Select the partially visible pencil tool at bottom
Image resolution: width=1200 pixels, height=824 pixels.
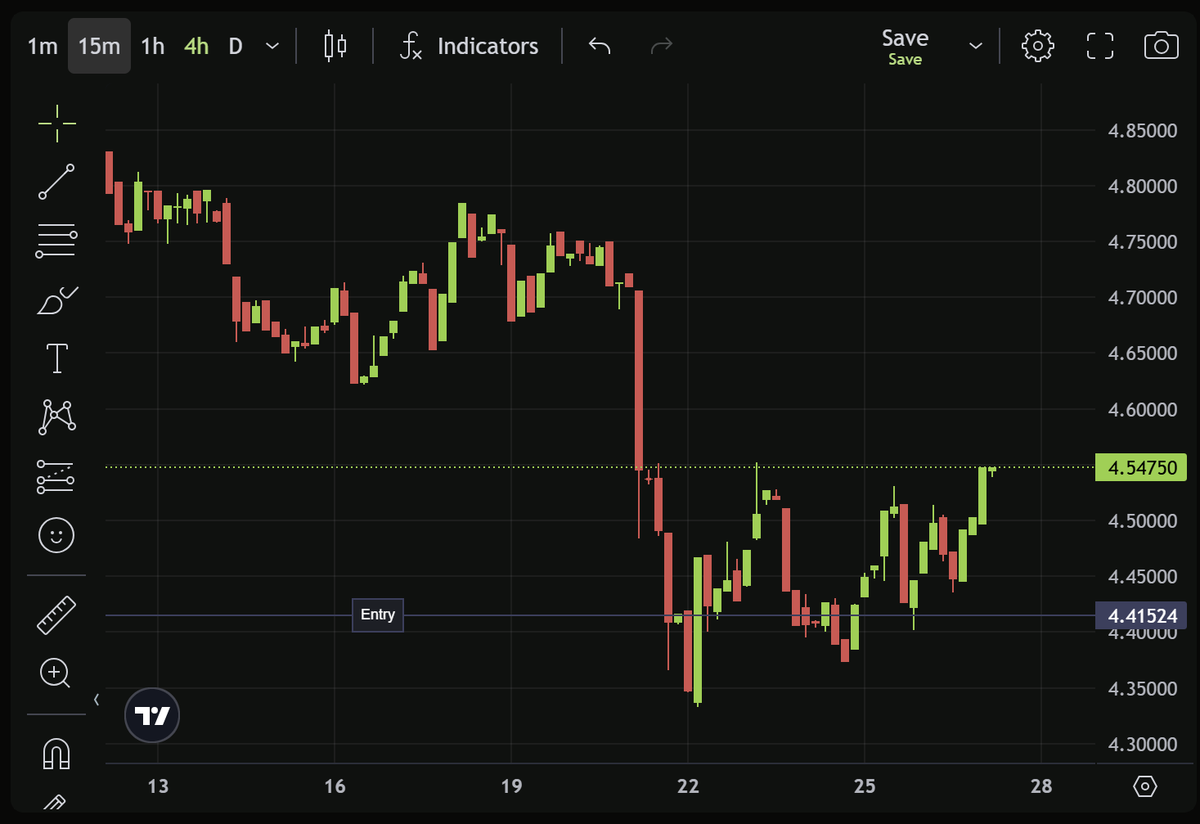click(55, 802)
